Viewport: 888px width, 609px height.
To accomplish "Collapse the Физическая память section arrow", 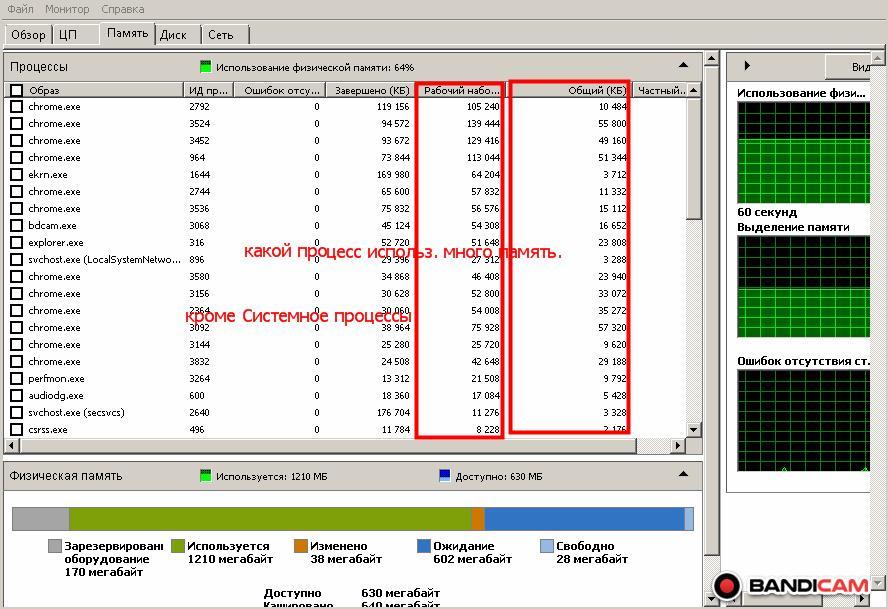I will click(x=684, y=474).
